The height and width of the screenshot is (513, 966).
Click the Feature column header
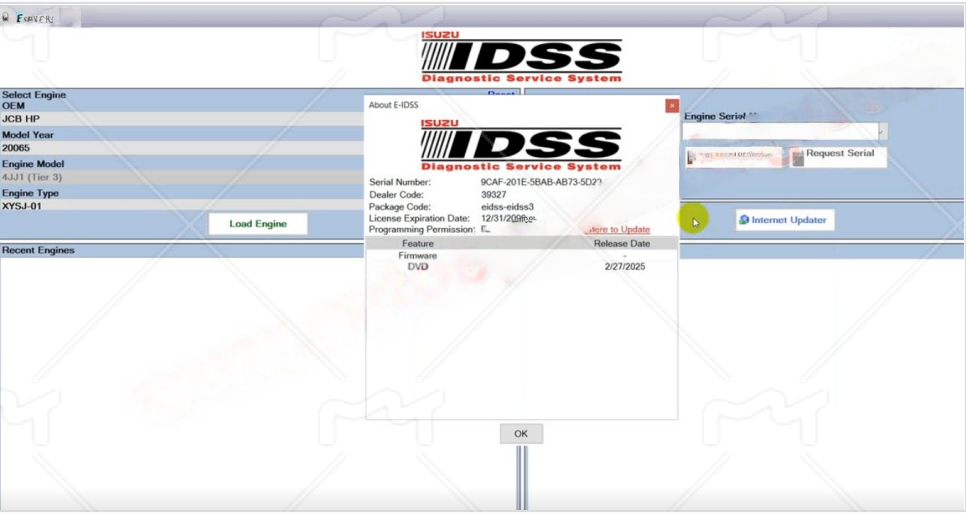pos(418,243)
